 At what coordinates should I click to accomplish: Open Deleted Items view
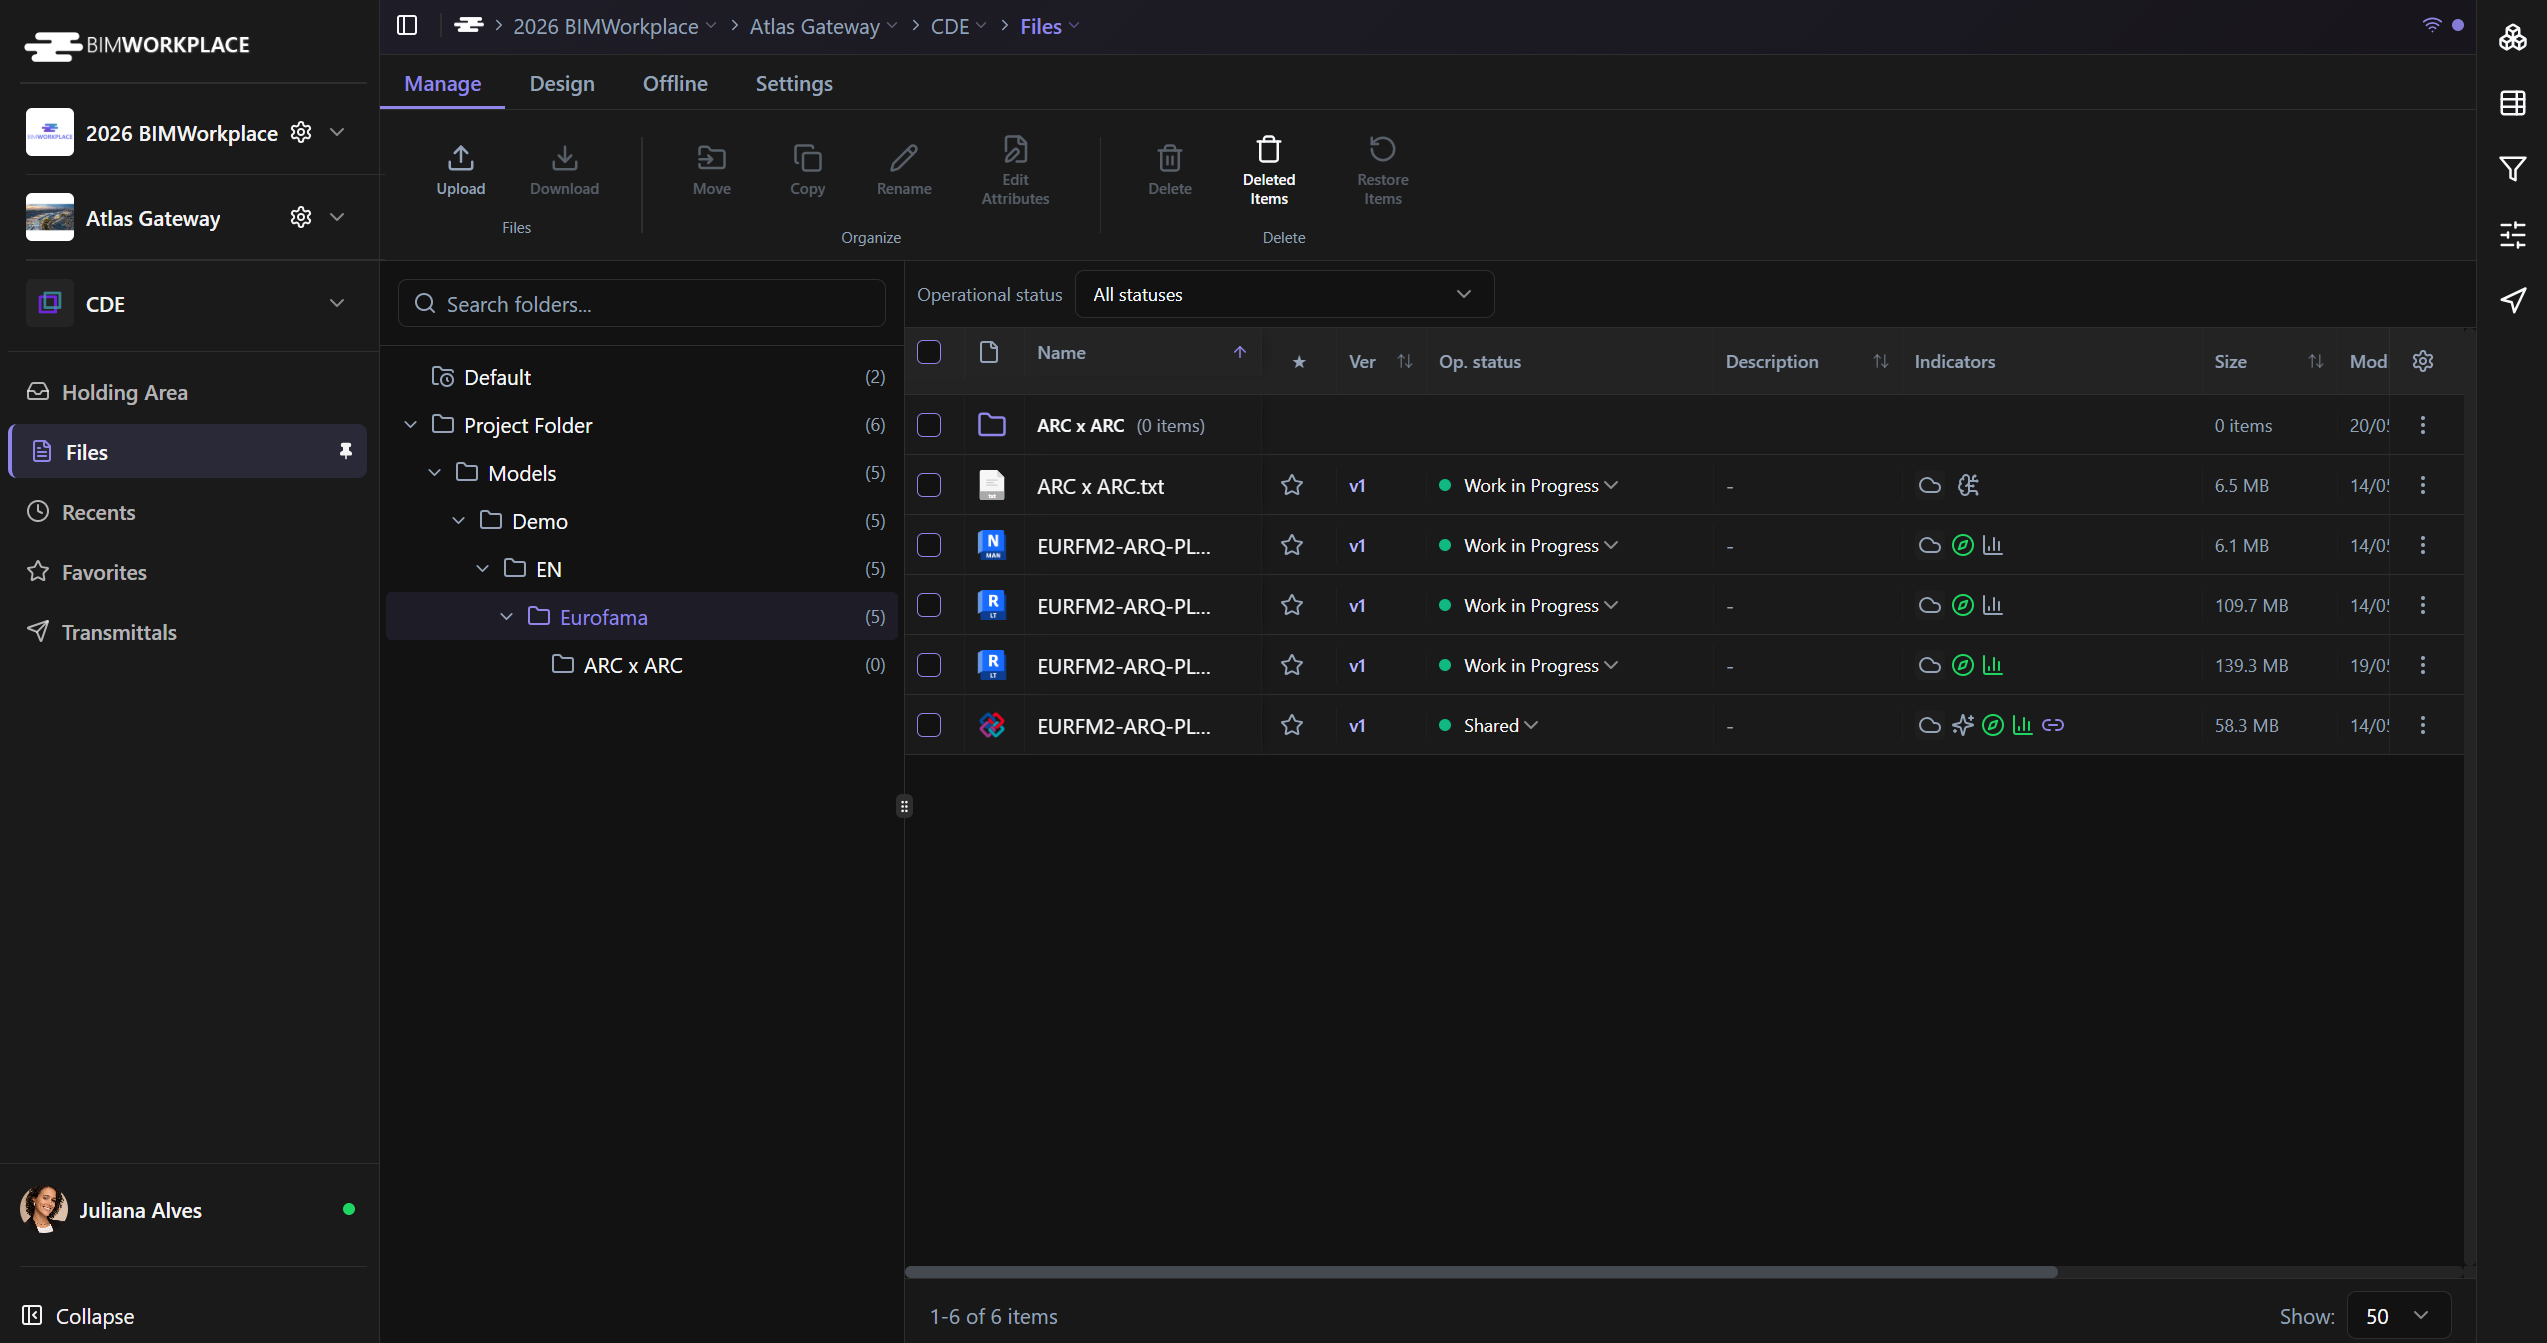(x=1268, y=169)
